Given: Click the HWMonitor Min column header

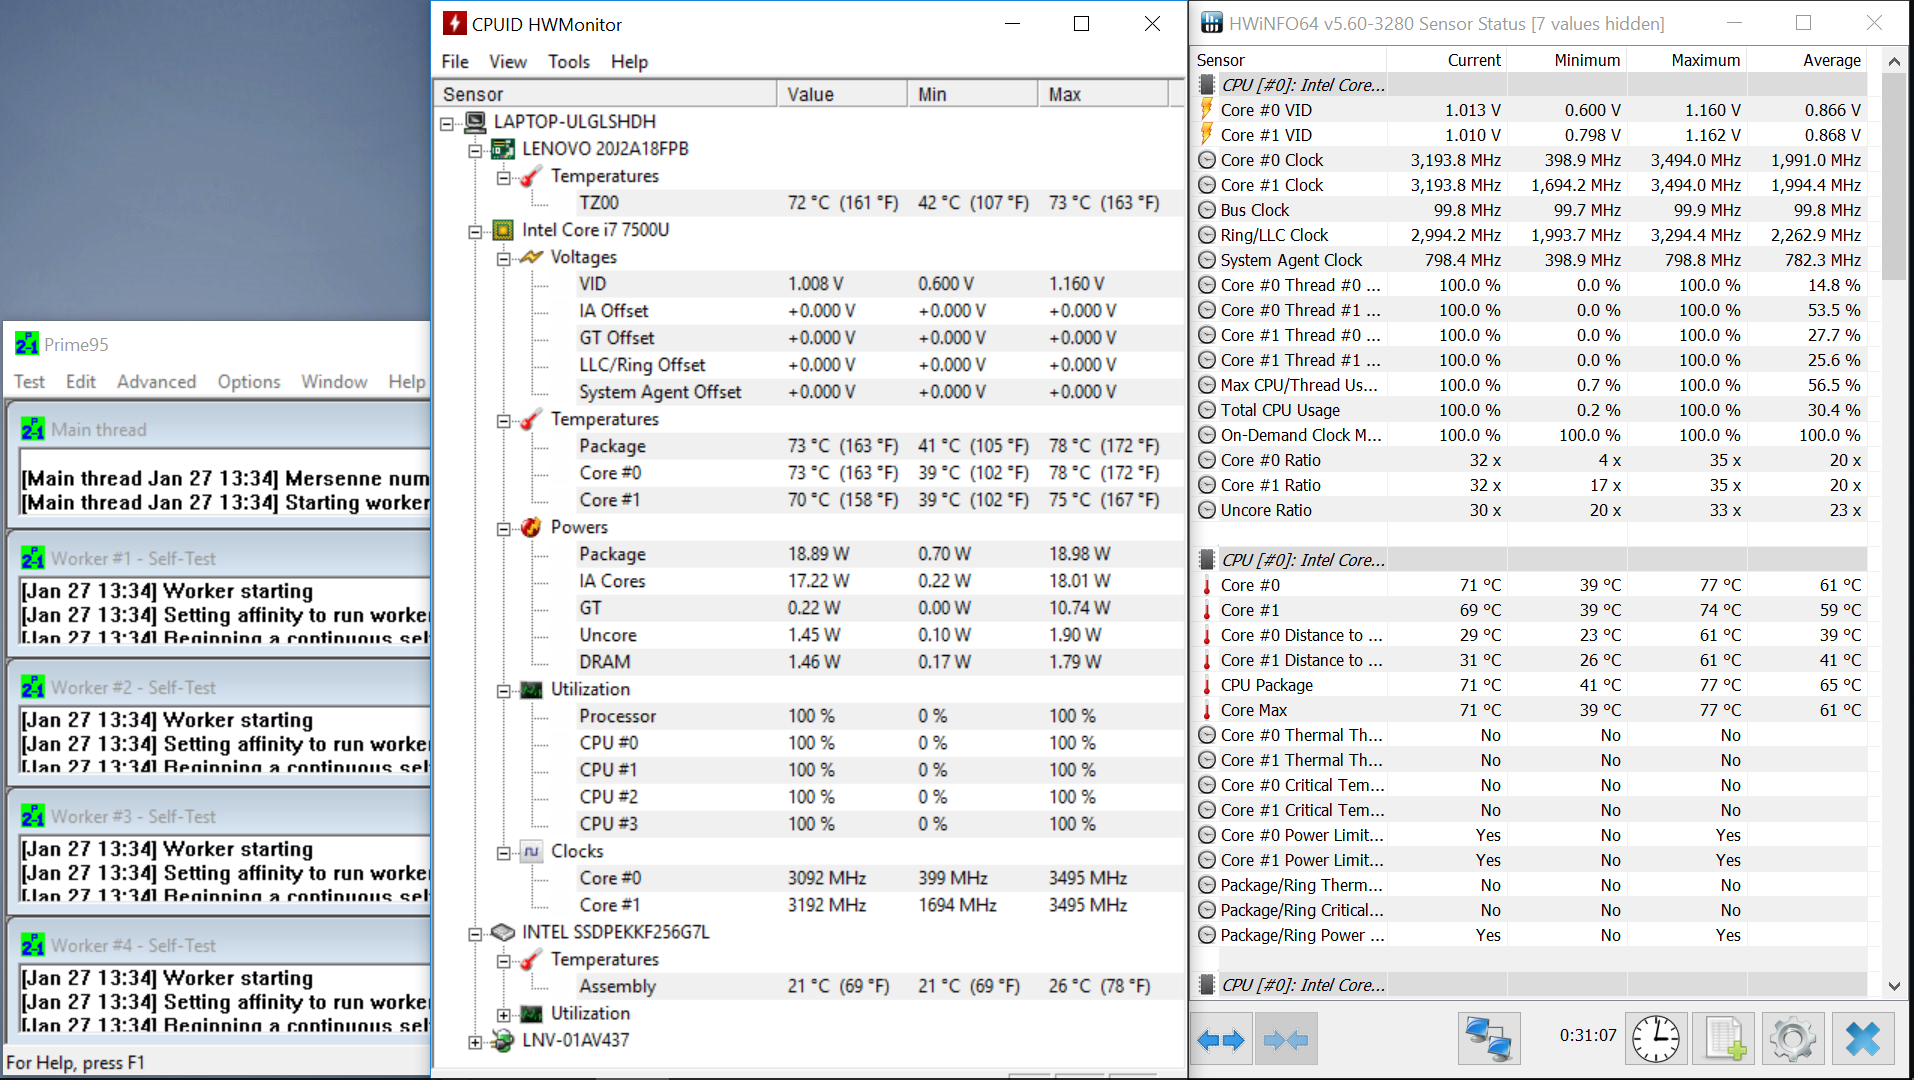Looking at the screenshot, I should pos(972,94).
